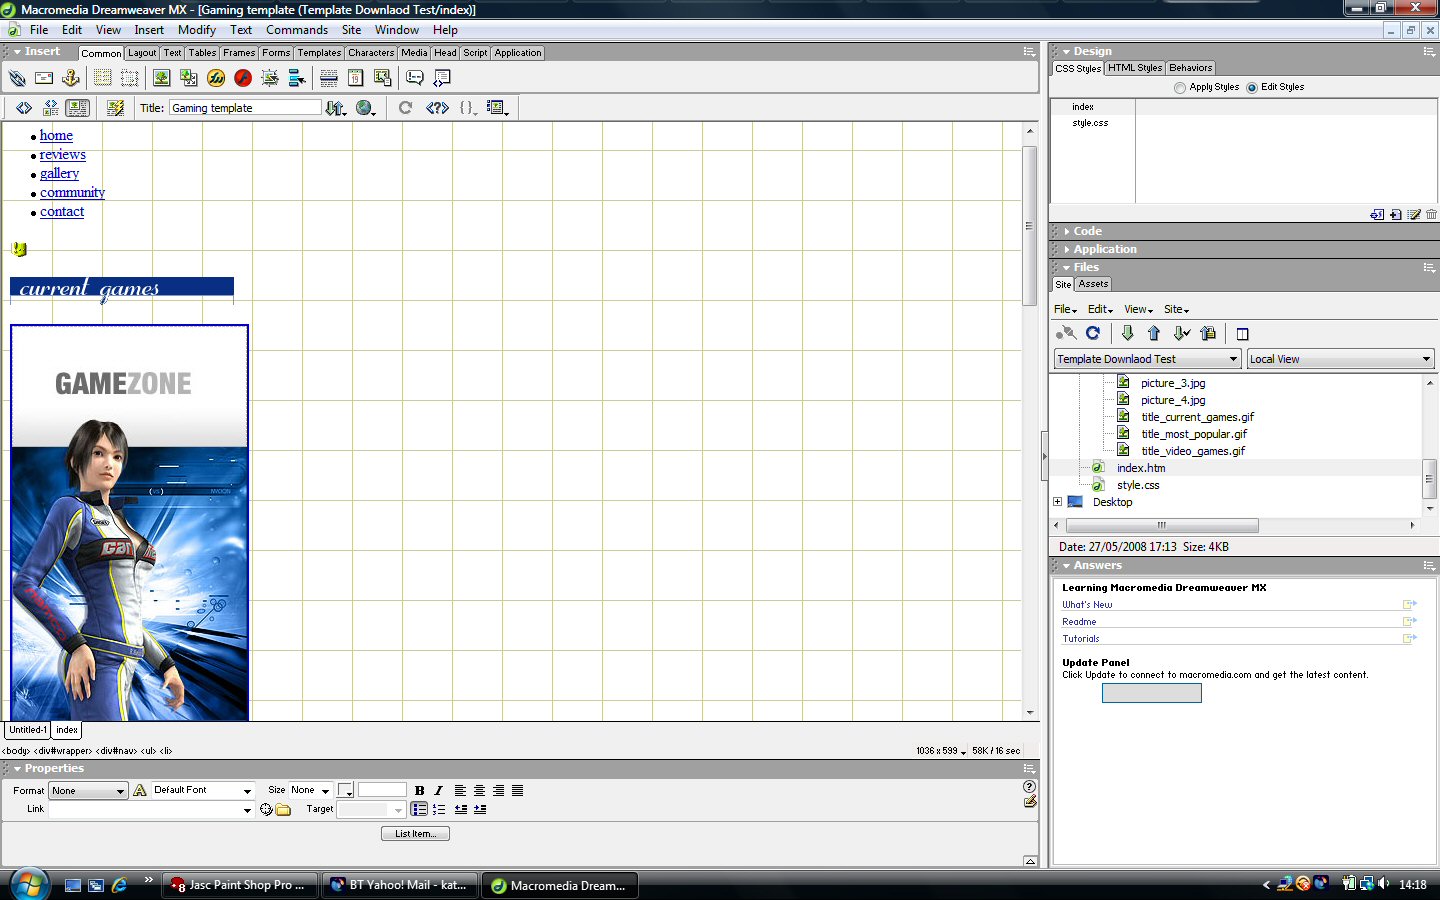Switch to the Layout tab in Insert bar
The height and width of the screenshot is (900, 1440).
click(x=142, y=53)
